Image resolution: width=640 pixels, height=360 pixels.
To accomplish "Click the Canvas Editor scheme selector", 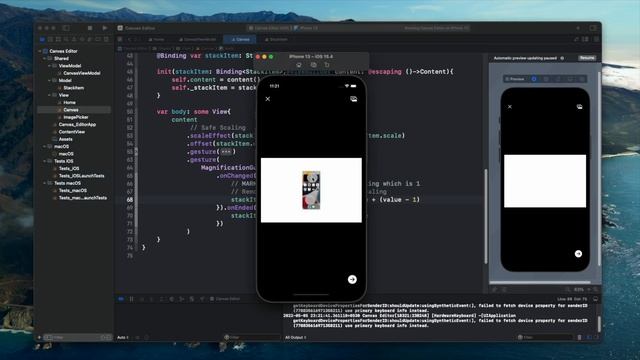I will point(270,28).
